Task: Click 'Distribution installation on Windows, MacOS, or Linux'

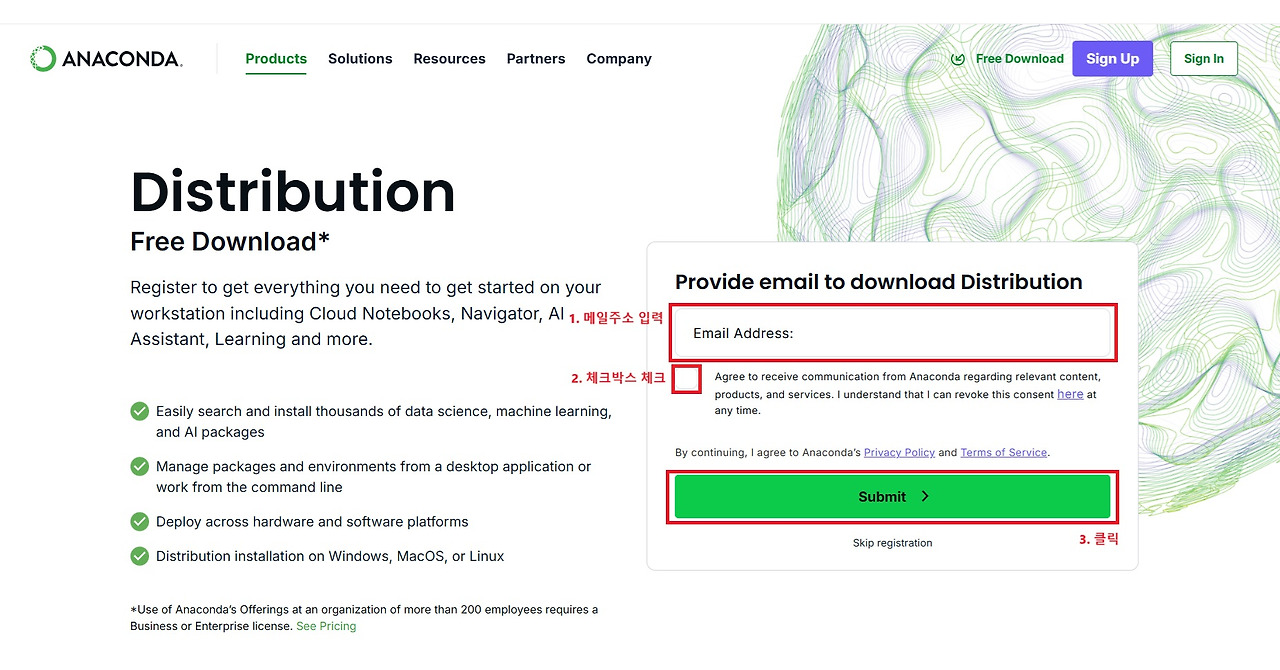Action: [x=330, y=556]
